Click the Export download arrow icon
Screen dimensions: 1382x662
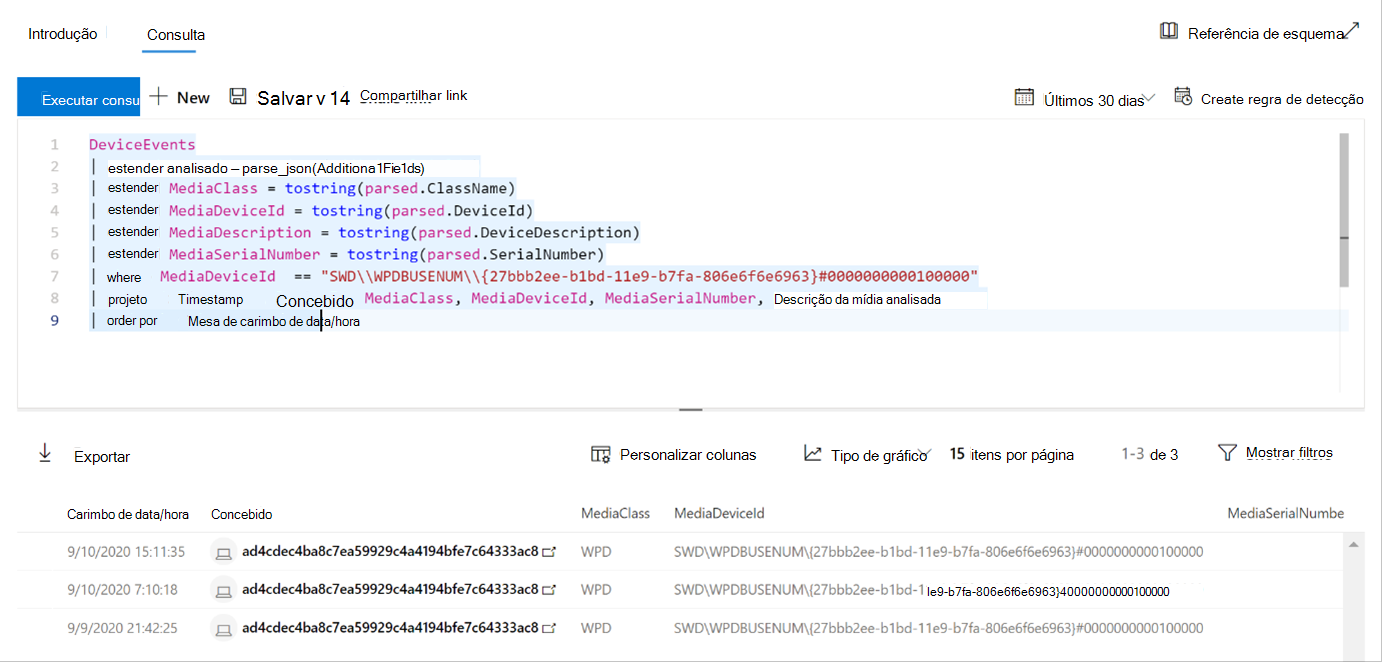tap(45, 453)
